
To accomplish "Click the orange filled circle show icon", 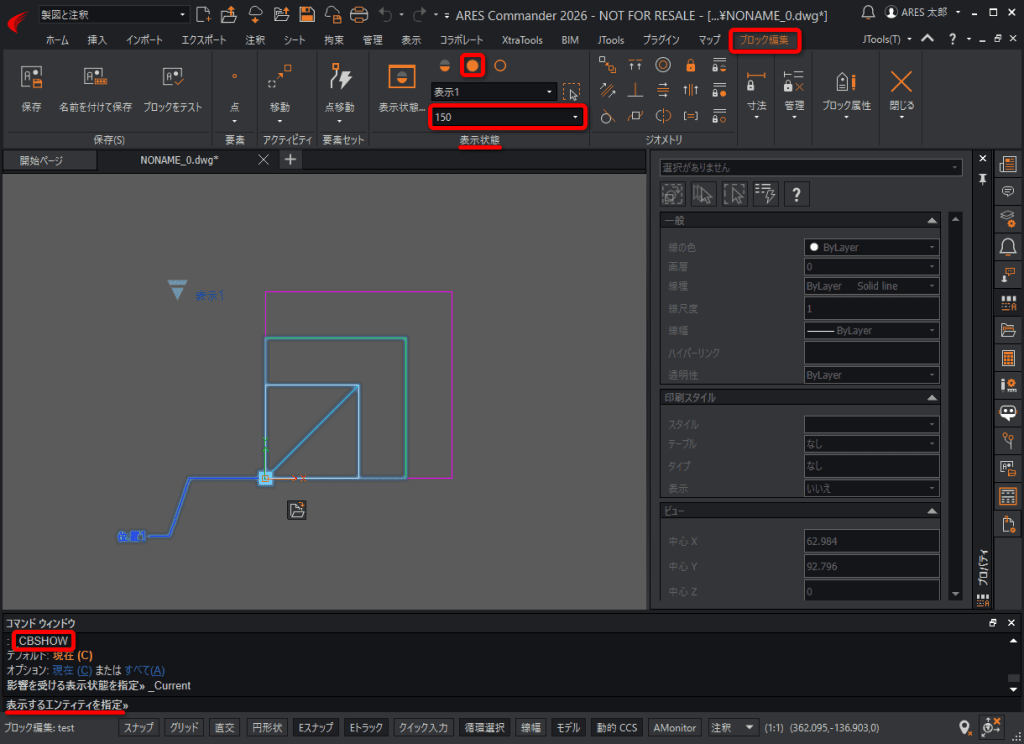I will (x=472, y=65).
